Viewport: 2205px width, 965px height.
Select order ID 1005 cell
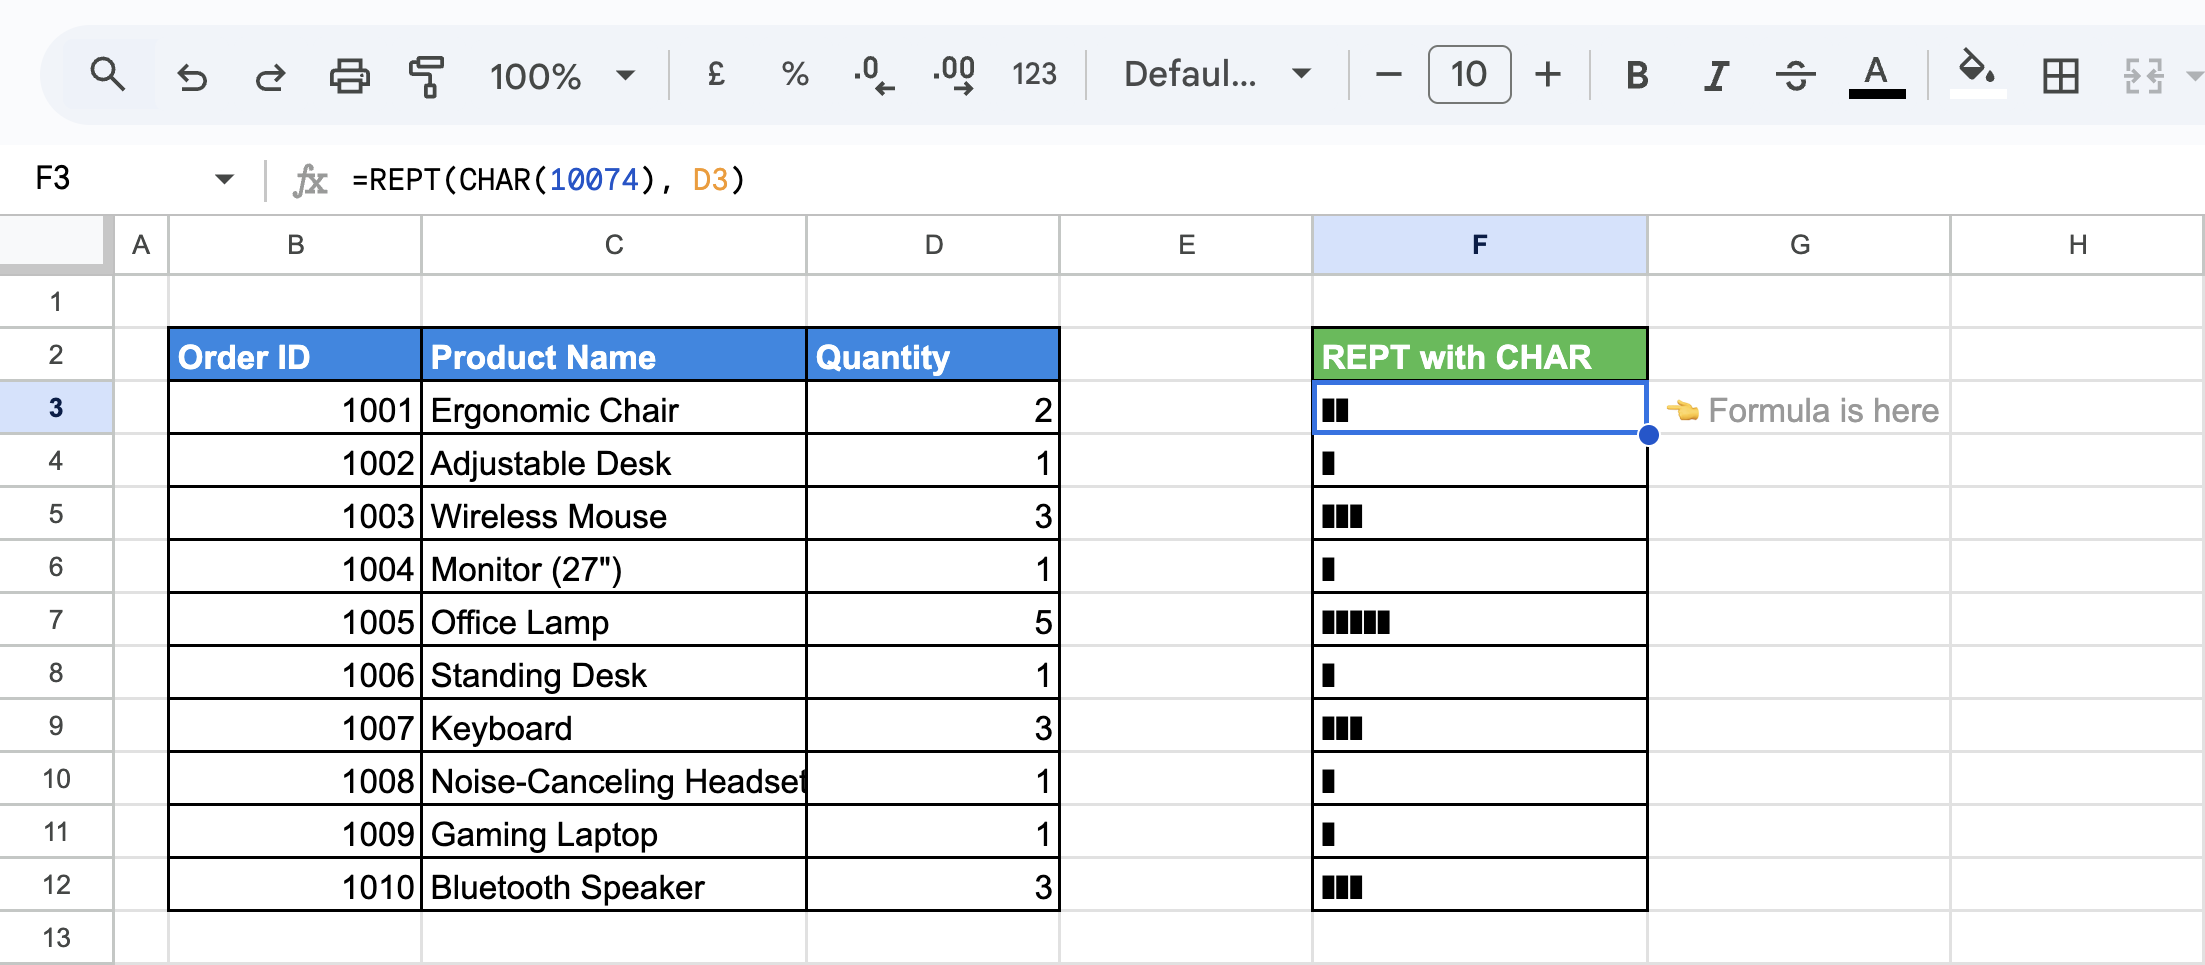295,620
